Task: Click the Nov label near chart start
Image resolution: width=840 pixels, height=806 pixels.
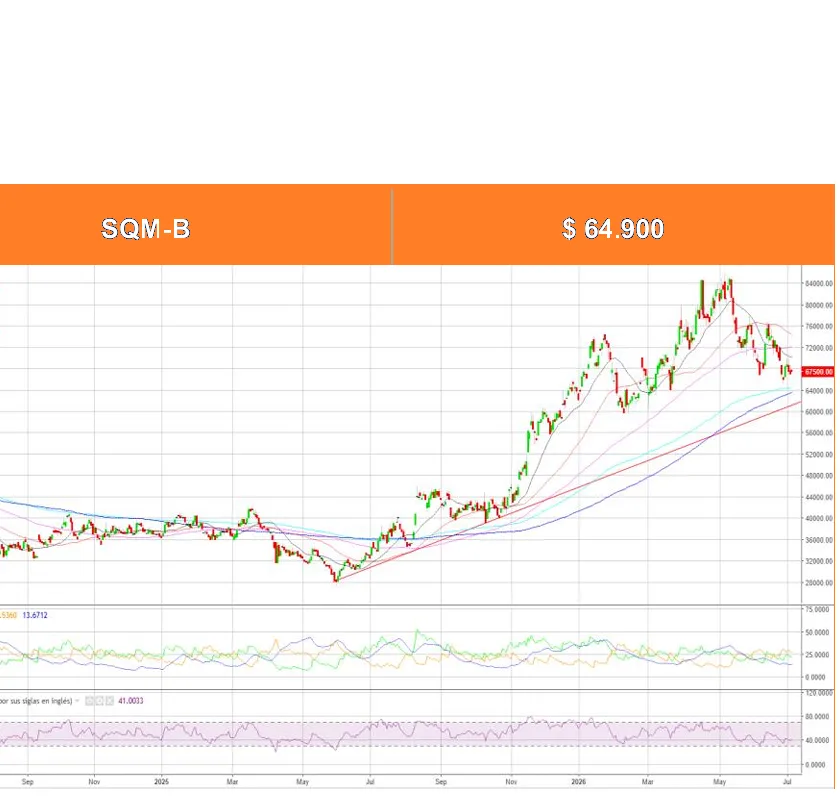Action: coord(94,782)
